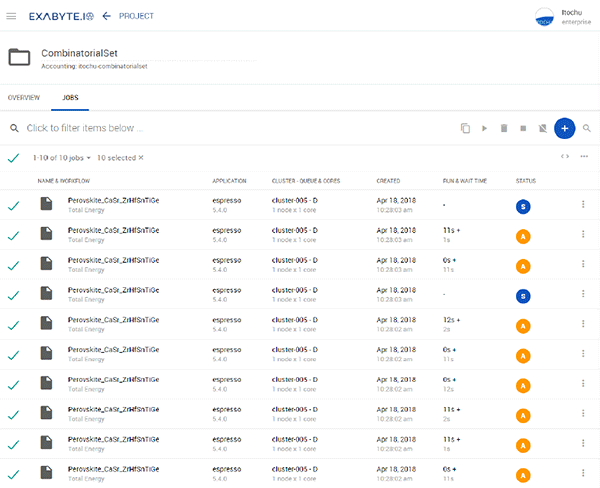Screen dimensions: 600x488
Task: Open three-dot menu for 11s + 2s job
Action: 583,413
